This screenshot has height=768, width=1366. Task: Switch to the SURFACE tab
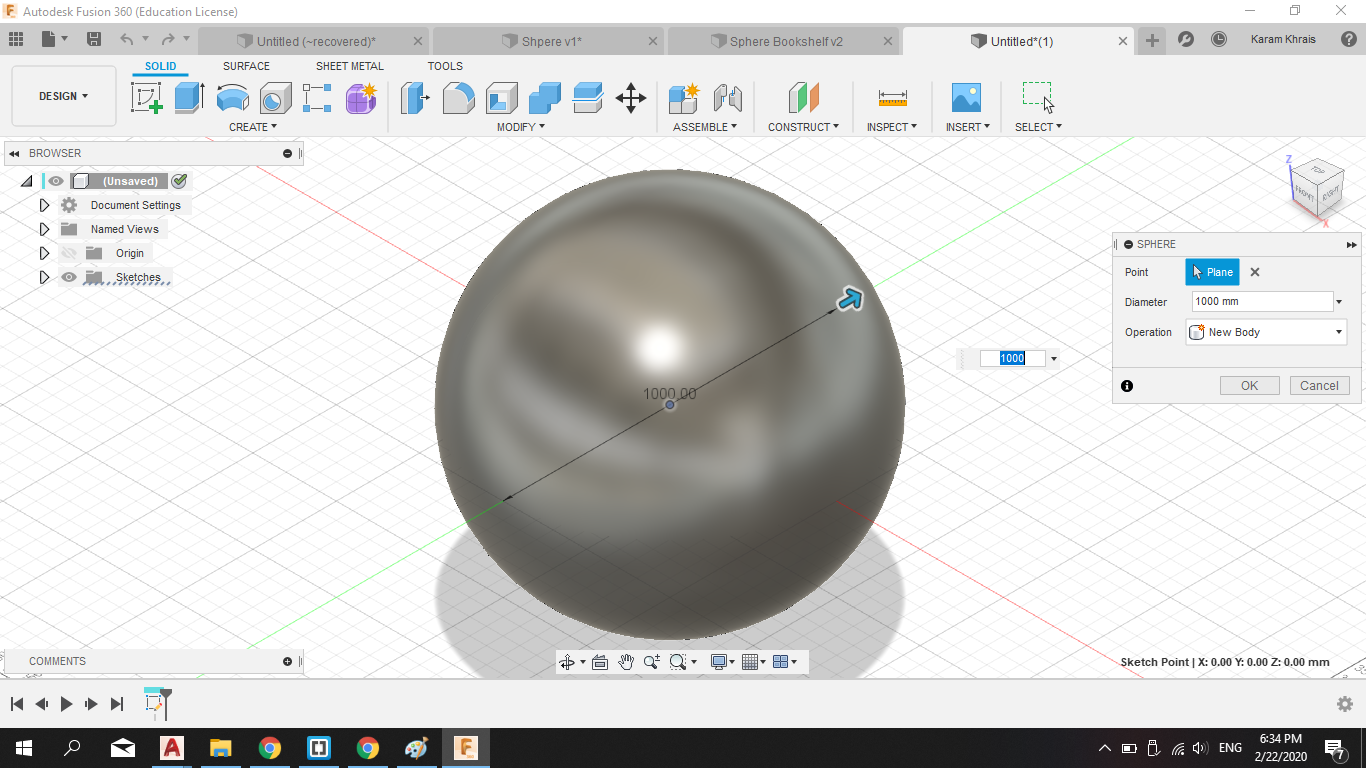(x=246, y=66)
